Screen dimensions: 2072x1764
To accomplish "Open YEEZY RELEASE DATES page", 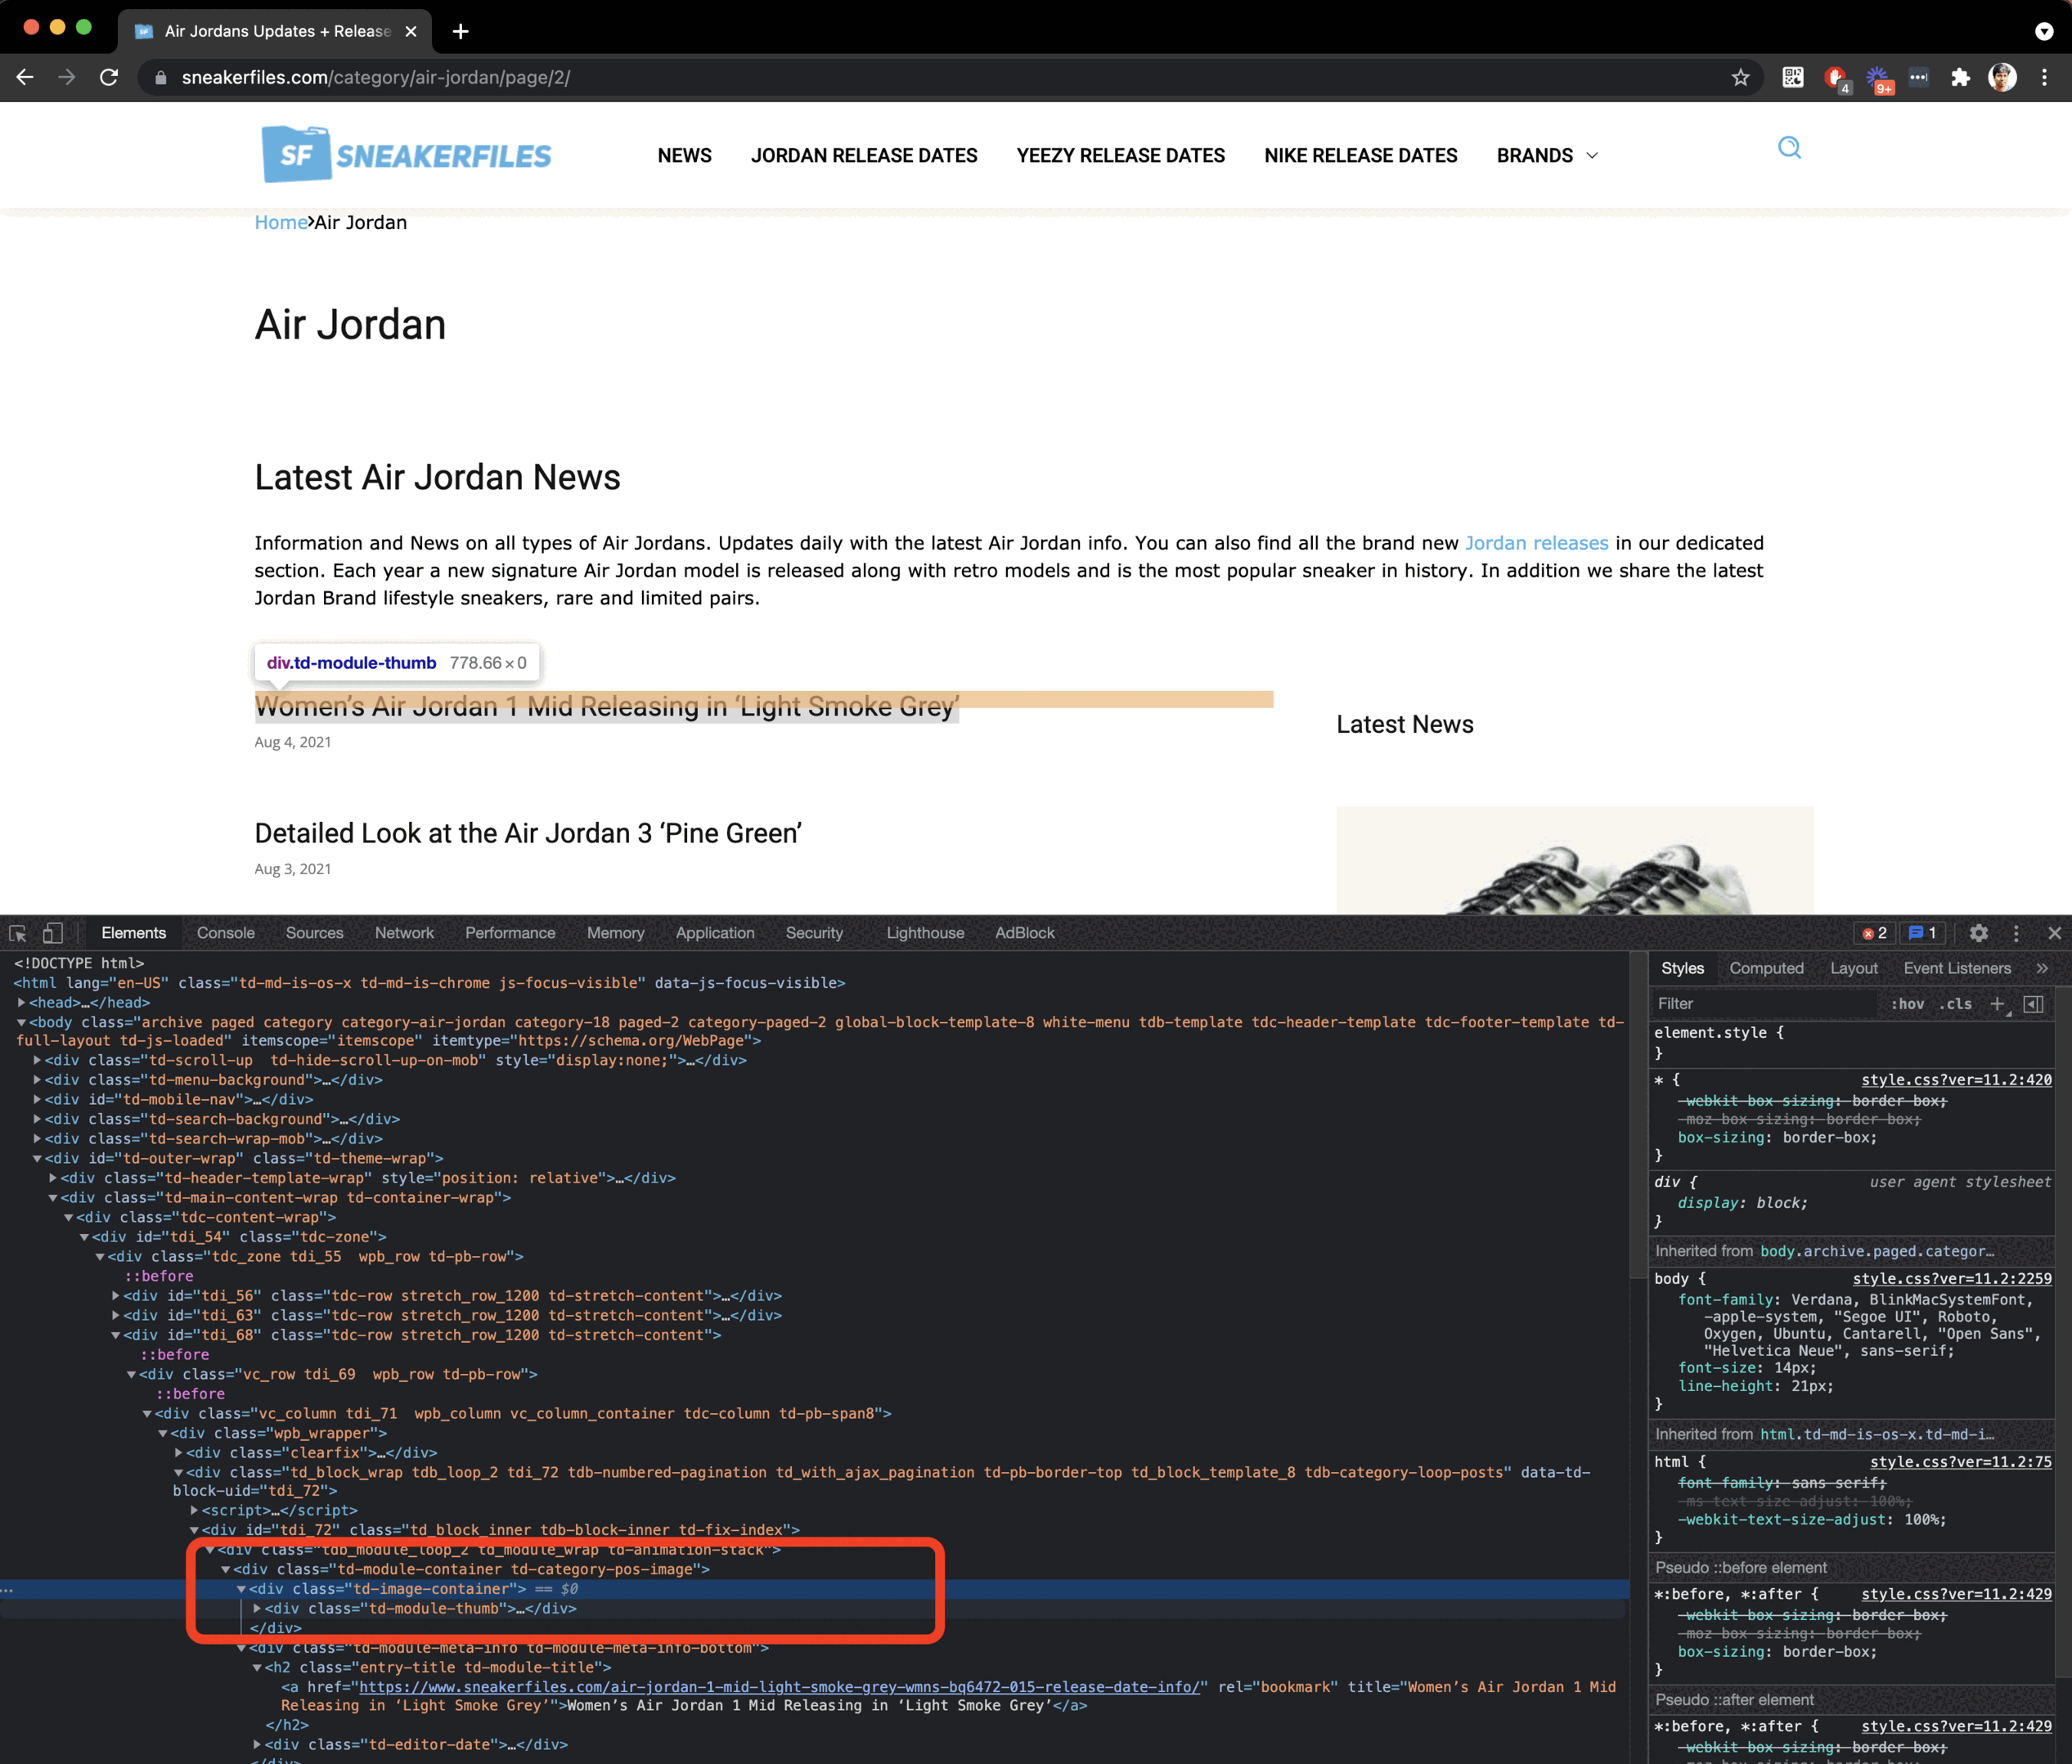I will 1120,156.
